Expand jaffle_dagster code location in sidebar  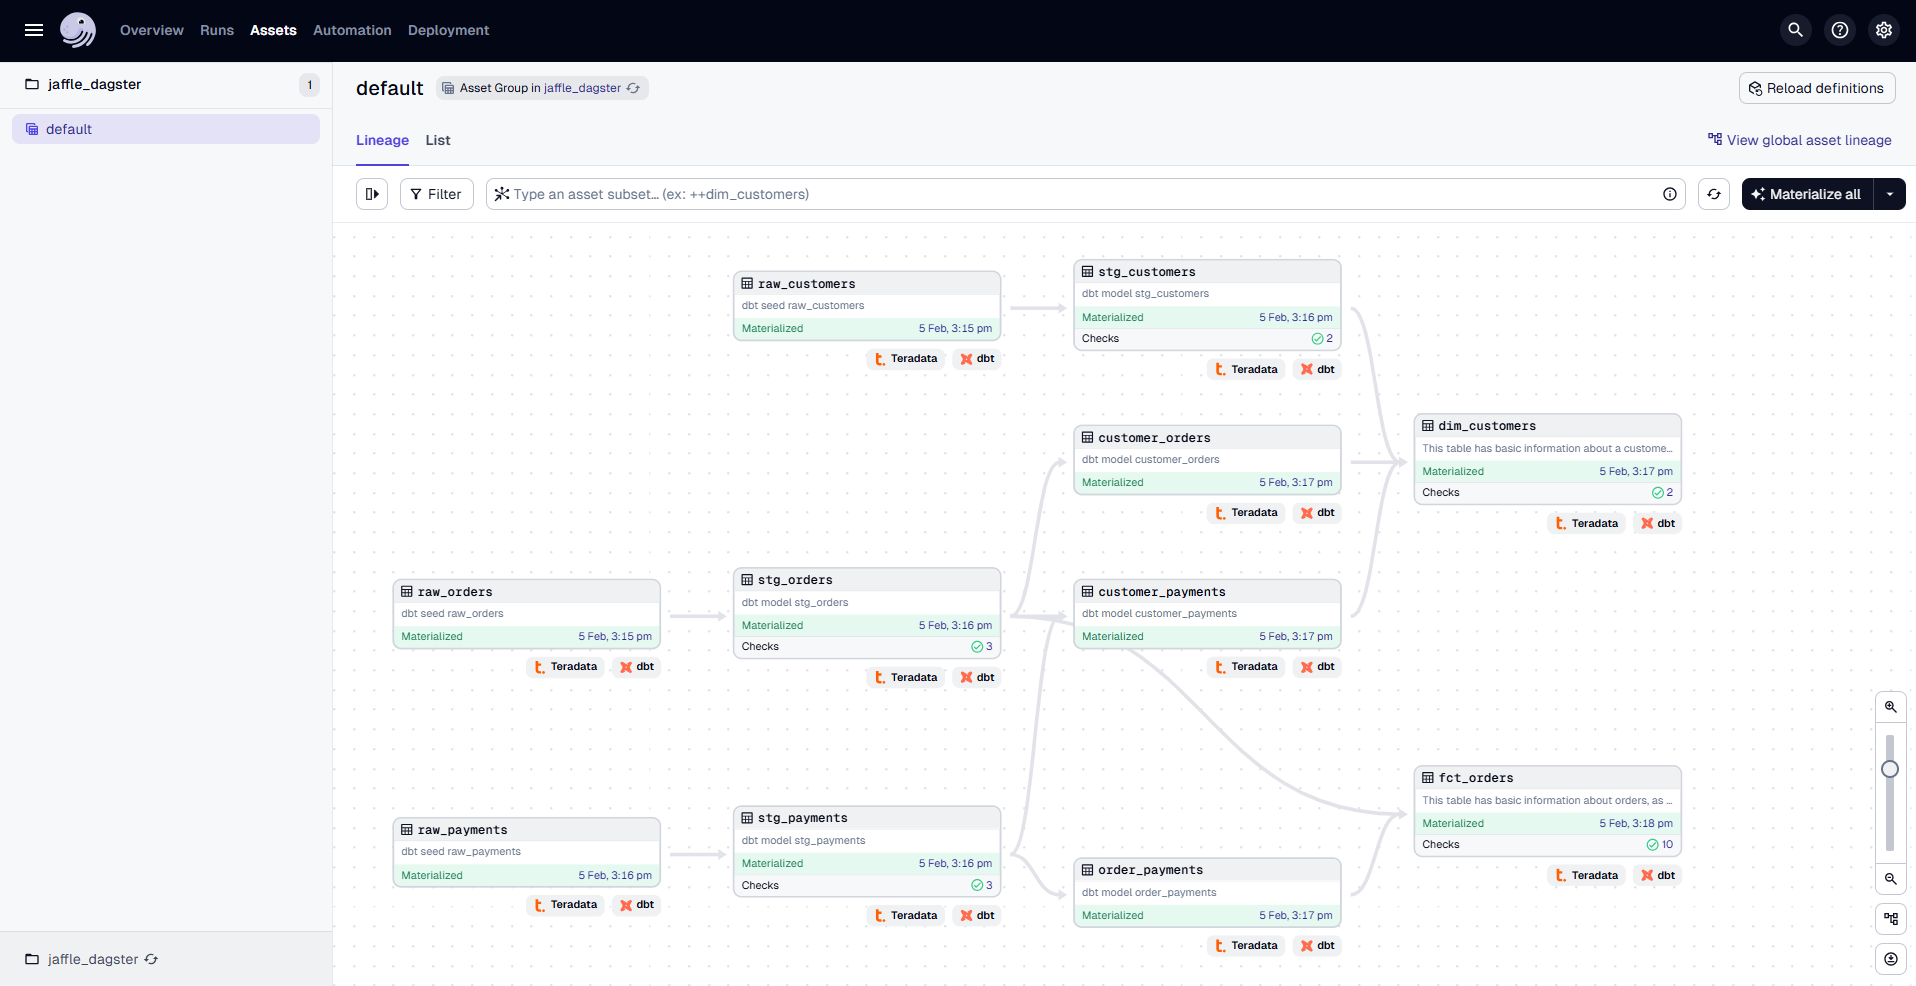click(166, 85)
